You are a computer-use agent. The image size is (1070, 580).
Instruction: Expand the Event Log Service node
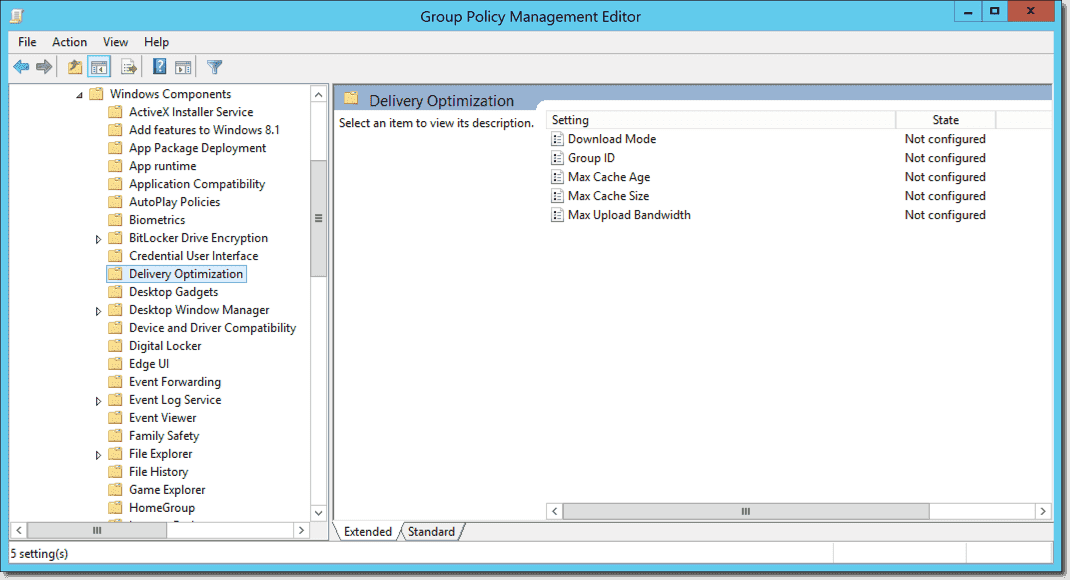point(98,401)
